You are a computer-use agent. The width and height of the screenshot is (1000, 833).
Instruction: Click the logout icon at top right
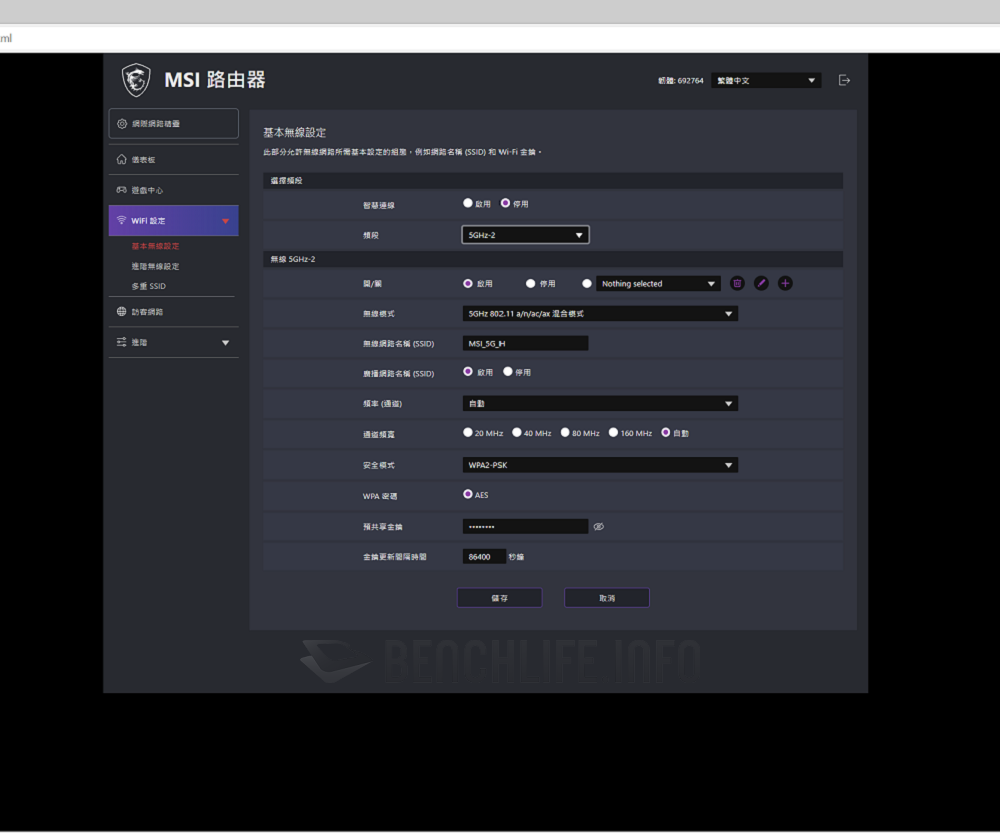pyautogui.click(x=843, y=79)
